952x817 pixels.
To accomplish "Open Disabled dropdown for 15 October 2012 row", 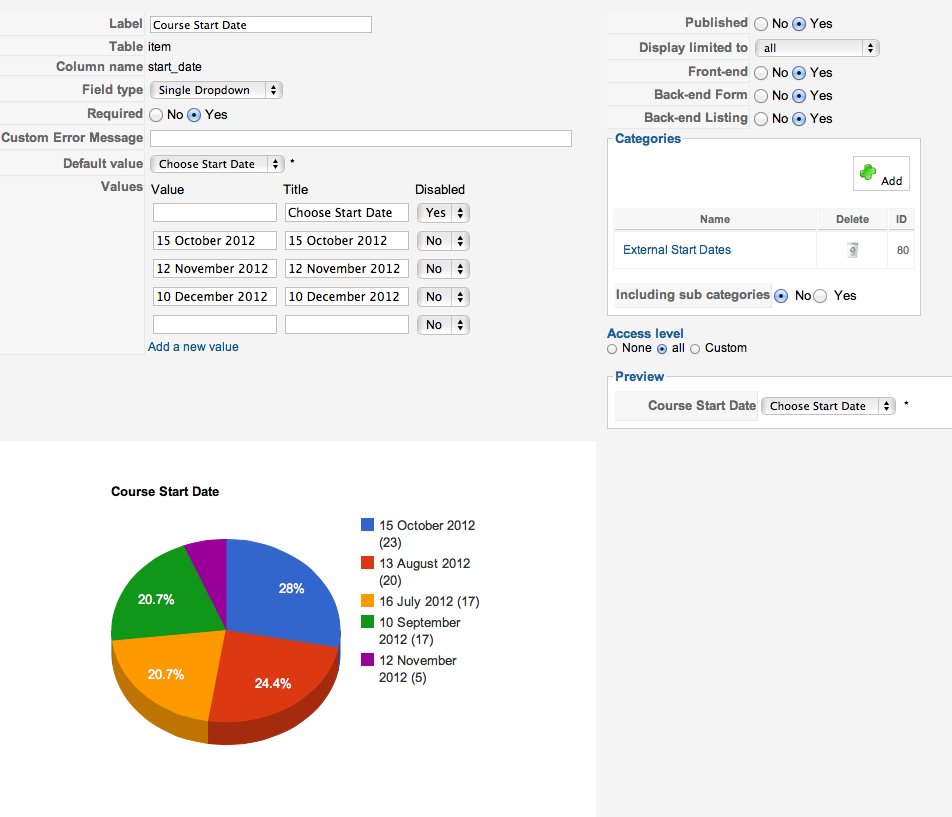I will point(443,241).
